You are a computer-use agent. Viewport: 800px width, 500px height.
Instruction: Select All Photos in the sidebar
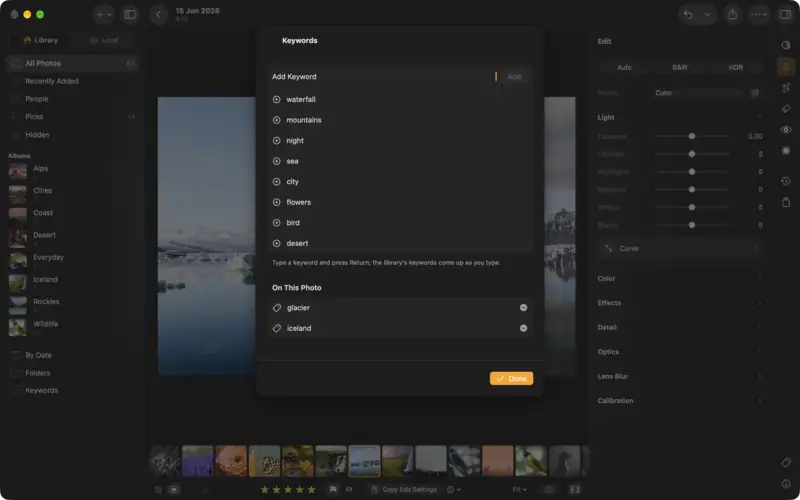[x=73, y=63]
